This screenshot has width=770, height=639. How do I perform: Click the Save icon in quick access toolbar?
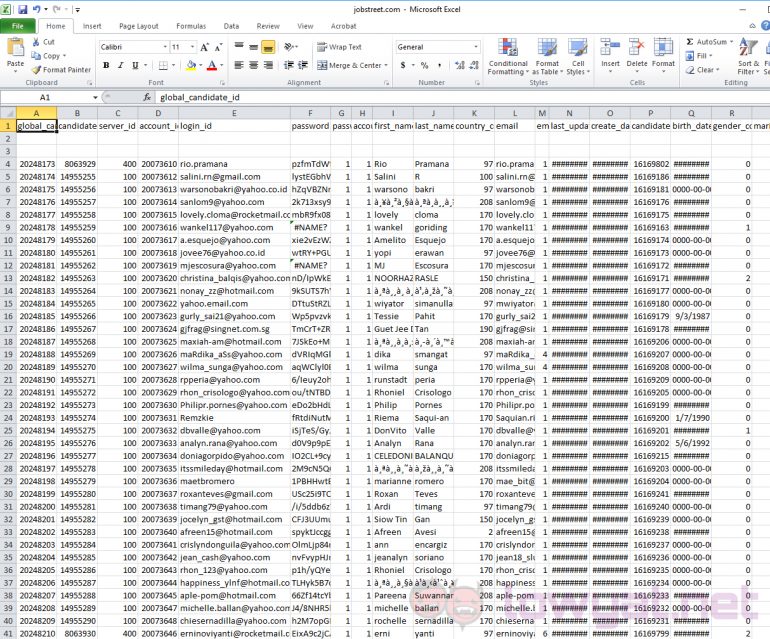point(23,9)
